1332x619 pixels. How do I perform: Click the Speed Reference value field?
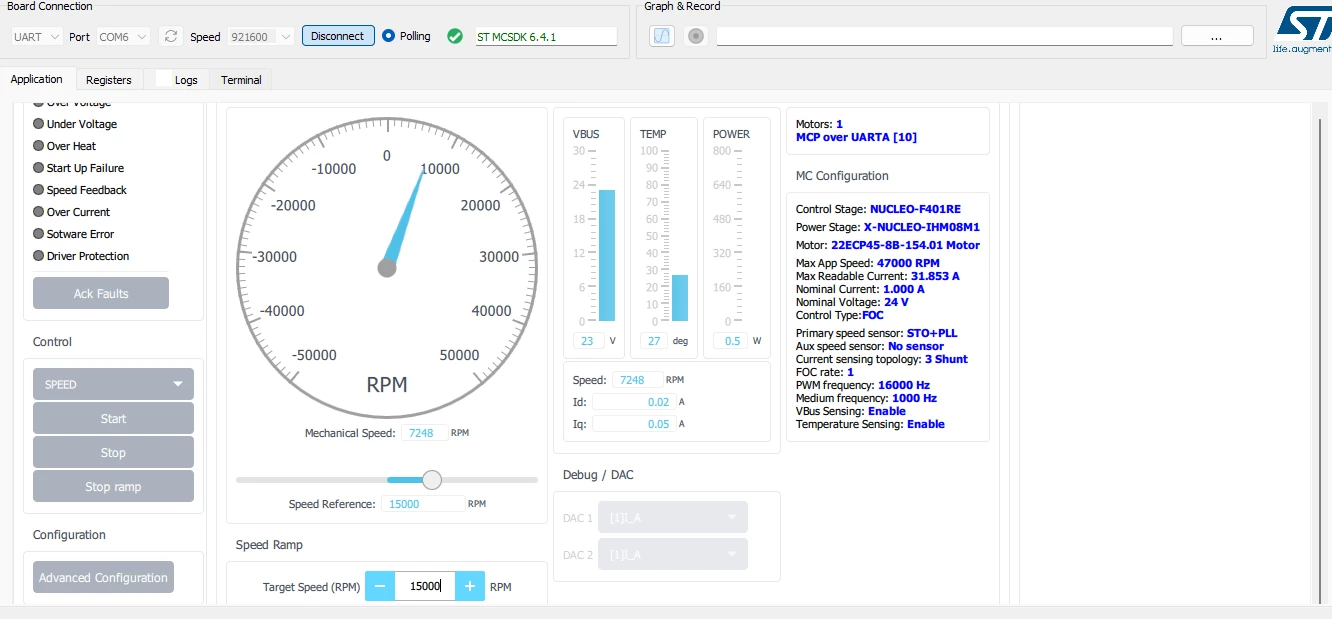(423, 504)
